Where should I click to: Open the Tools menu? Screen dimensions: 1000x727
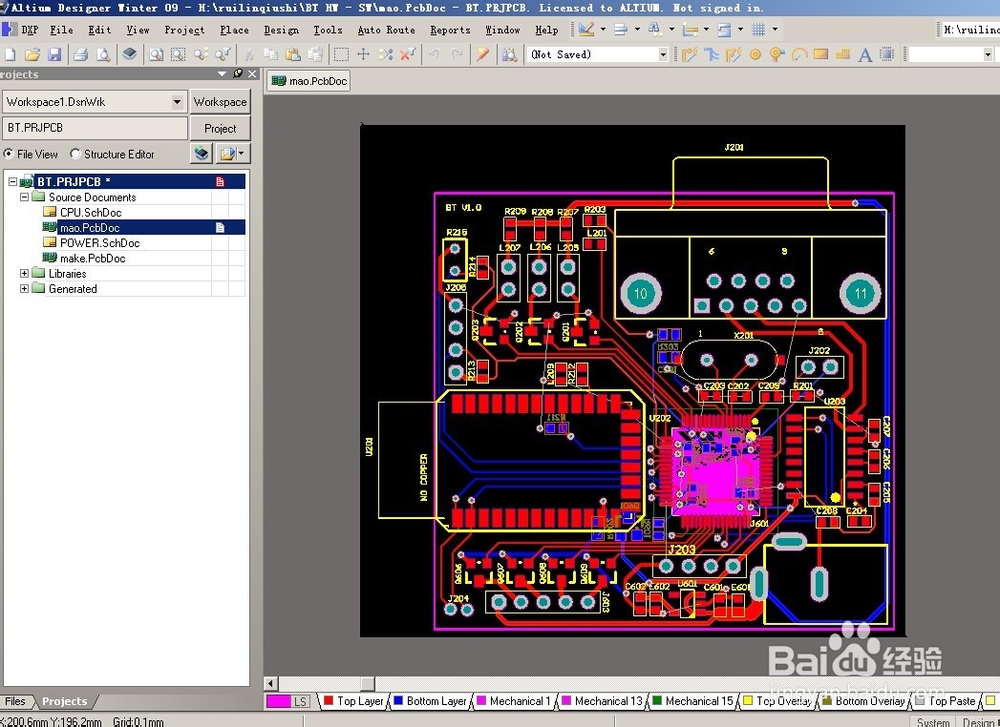pos(328,30)
